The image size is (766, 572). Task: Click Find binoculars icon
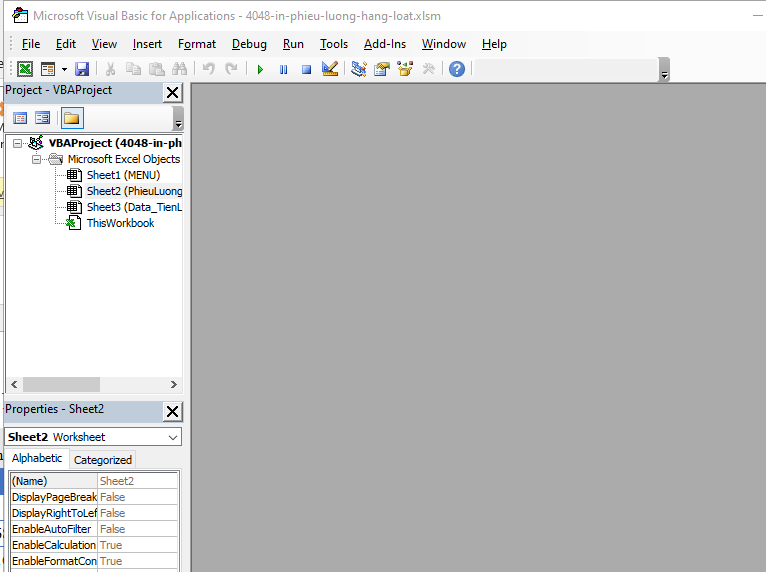[x=179, y=69]
